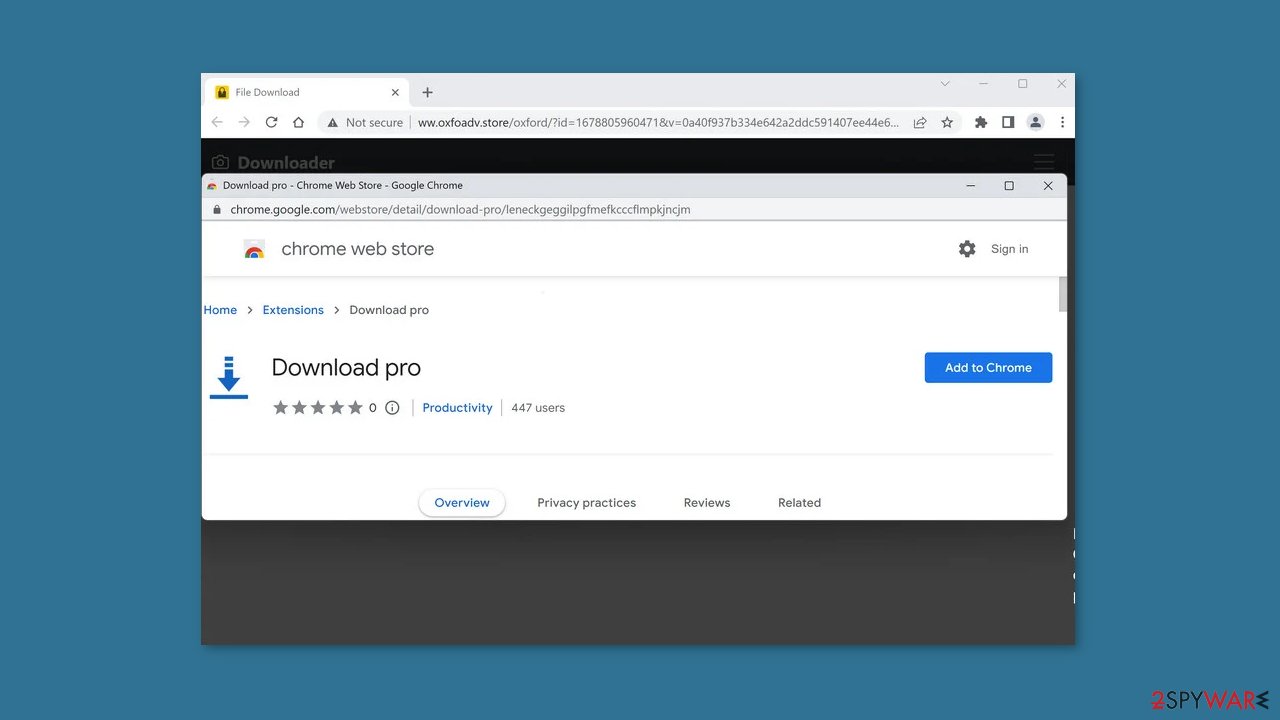Close the File Download tab
This screenshot has height=720, width=1280.
(x=395, y=92)
